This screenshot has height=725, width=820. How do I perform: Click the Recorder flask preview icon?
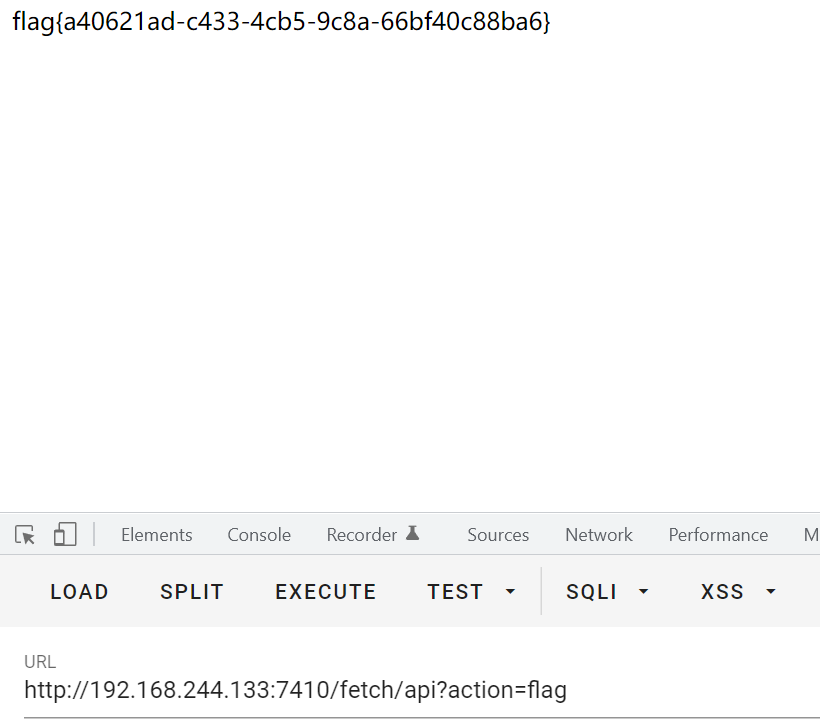click(x=413, y=534)
